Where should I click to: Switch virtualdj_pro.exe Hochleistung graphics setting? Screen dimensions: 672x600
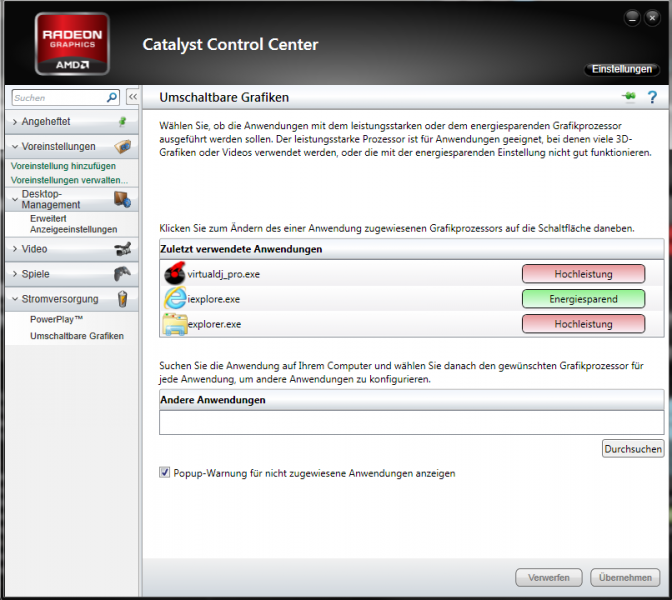(583, 274)
